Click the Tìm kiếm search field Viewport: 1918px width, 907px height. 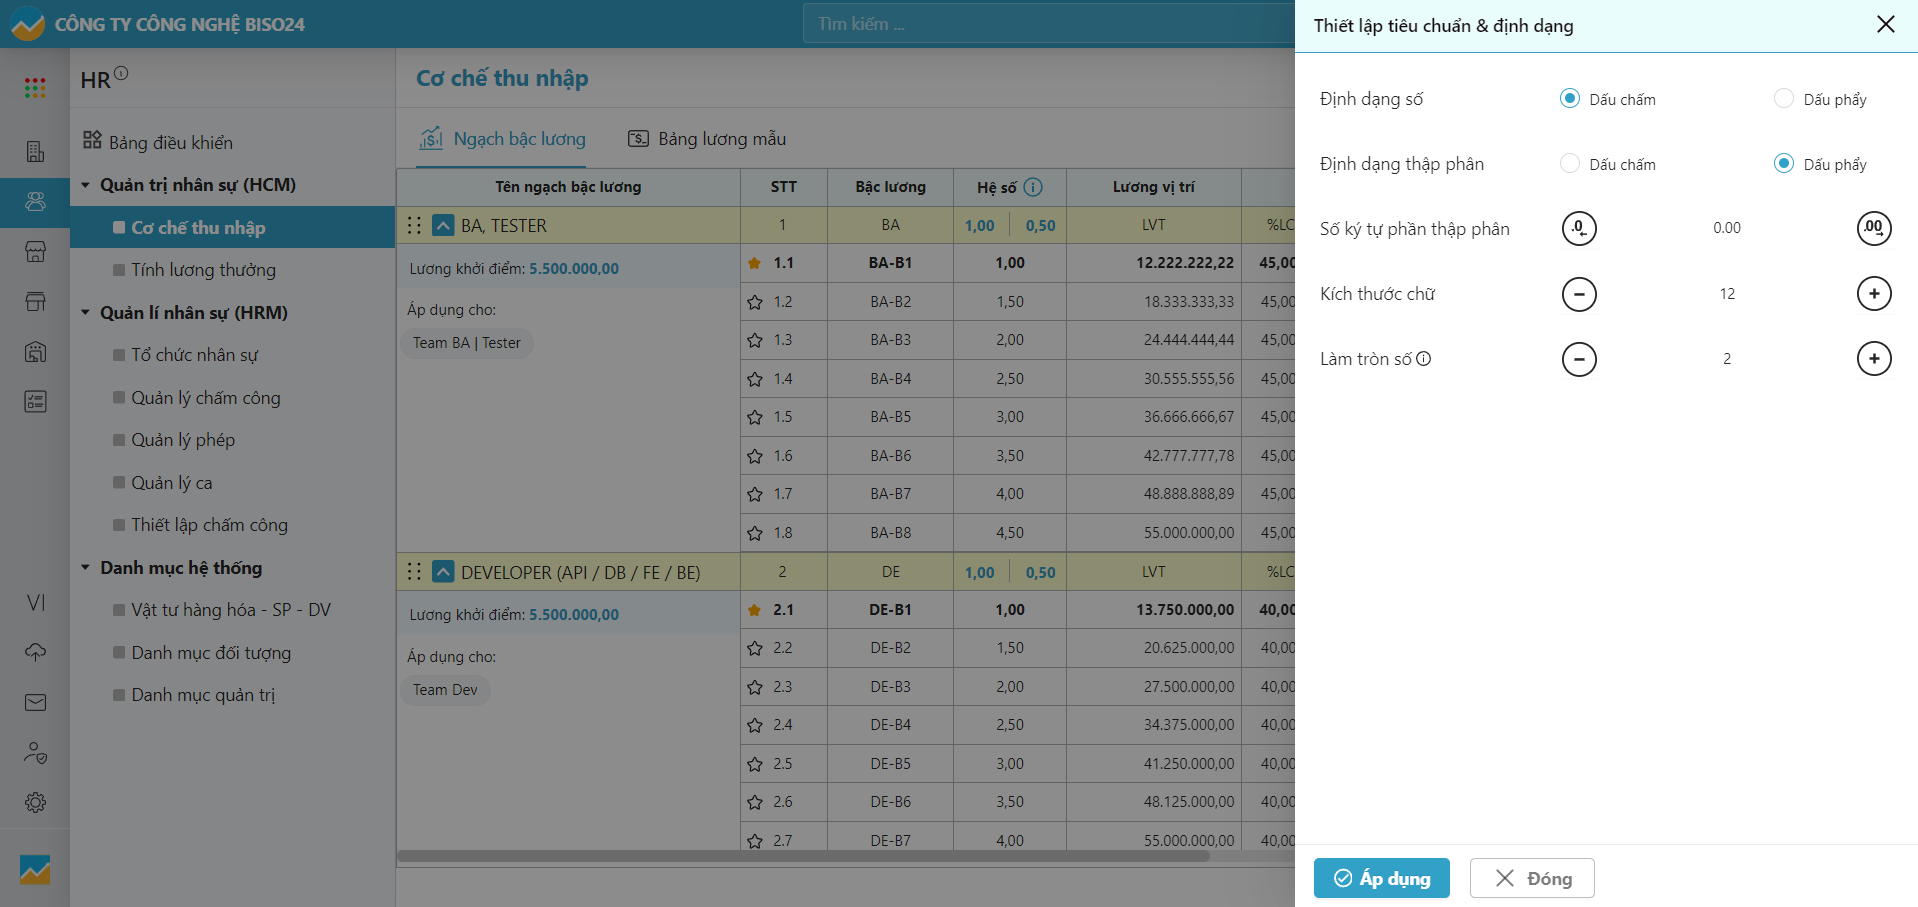1048,24
